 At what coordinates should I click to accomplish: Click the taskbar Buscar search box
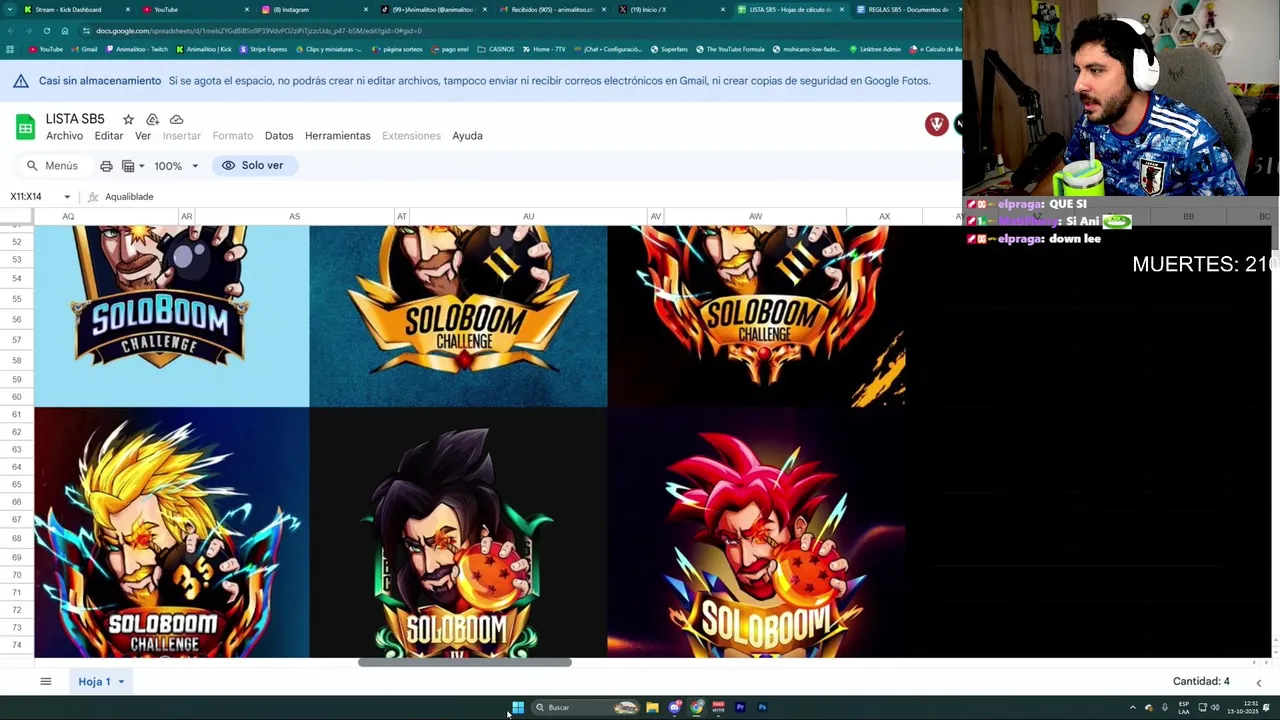click(x=585, y=707)
